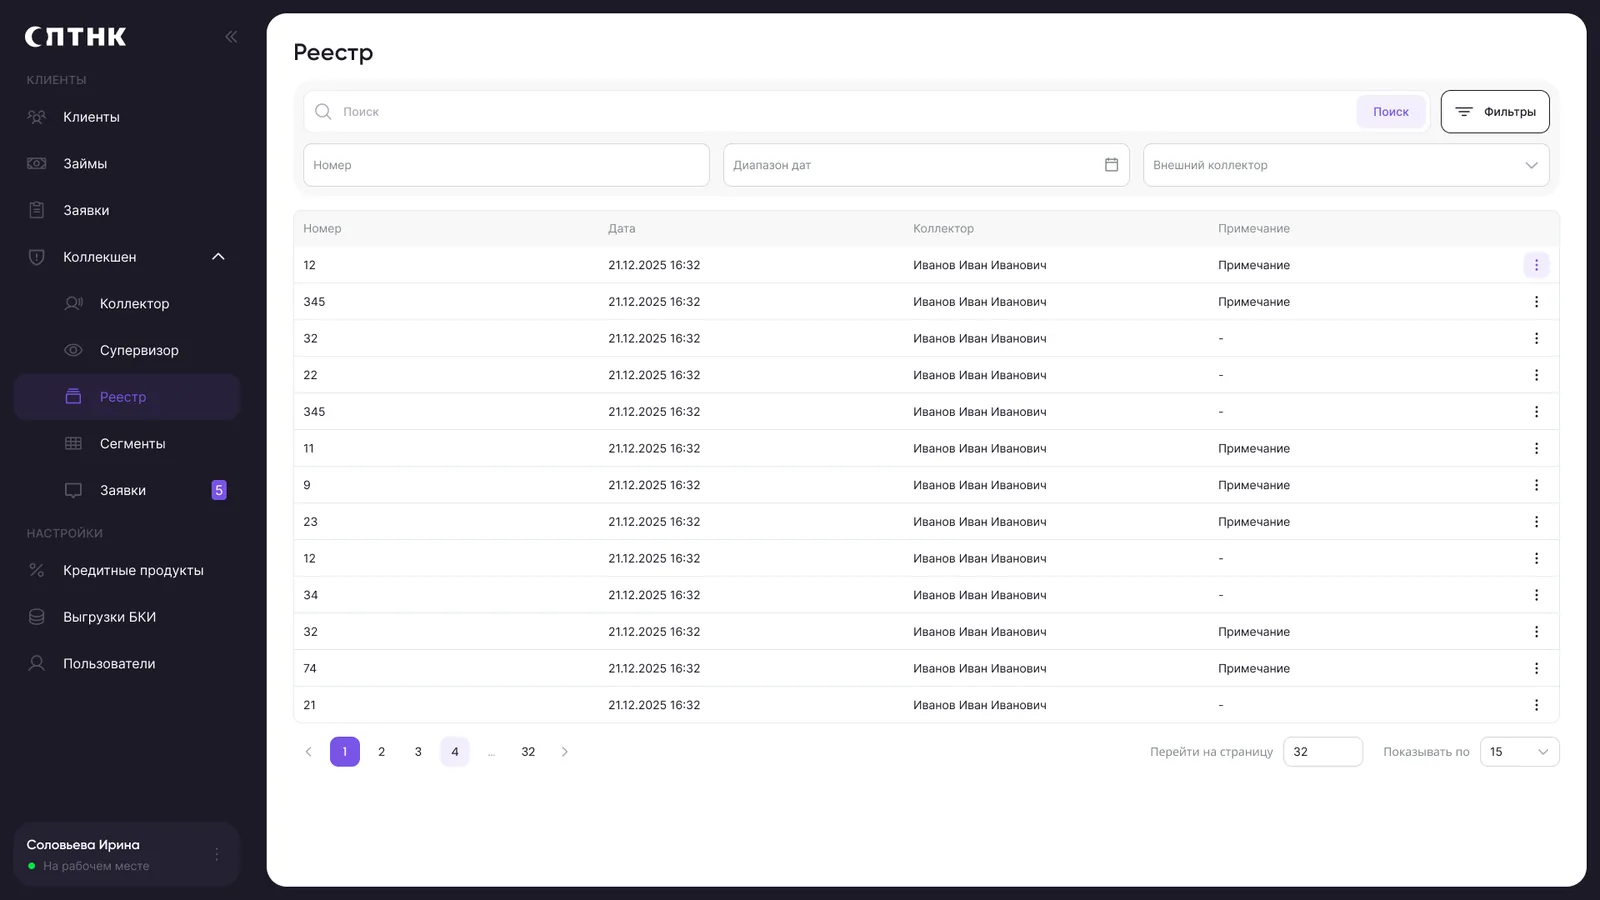Image resolution: width=1600 pixels, height=900 pixels.
Task: Open user menu dots for Соловьева Ирина
Action: point(217,854)
